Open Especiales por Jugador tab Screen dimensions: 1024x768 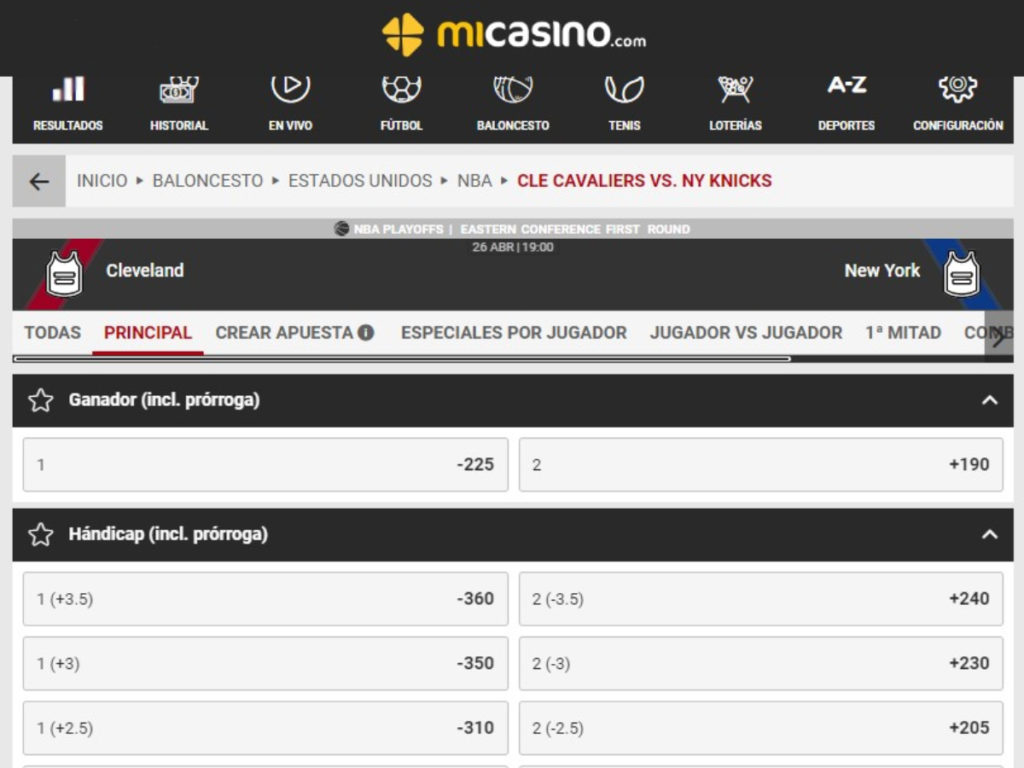(514, 332)
